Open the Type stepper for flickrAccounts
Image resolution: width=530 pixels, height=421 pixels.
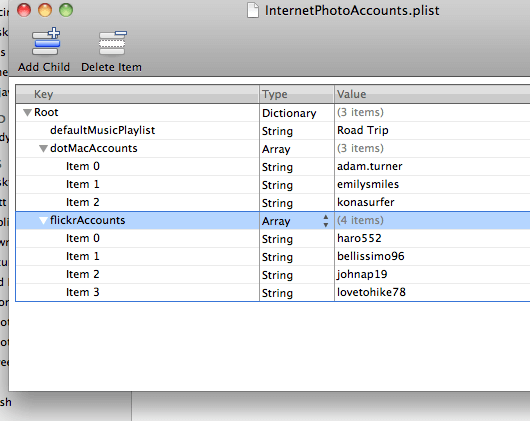point(326,221)
